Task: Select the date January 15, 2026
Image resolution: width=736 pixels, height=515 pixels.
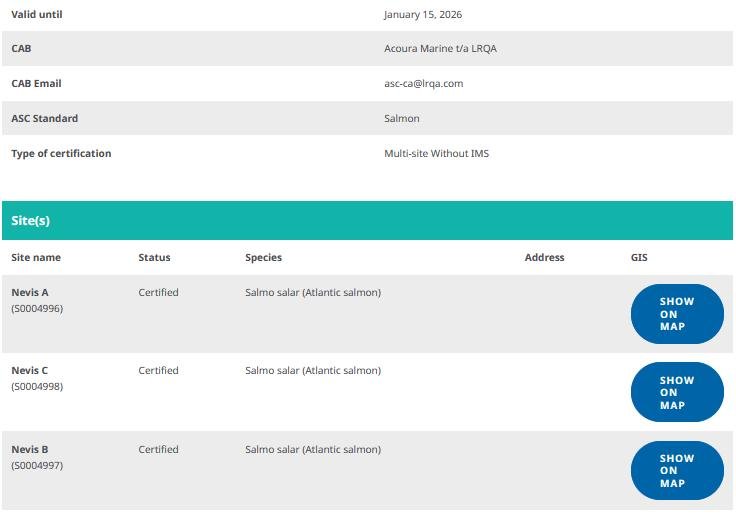Action: (423, 15)
